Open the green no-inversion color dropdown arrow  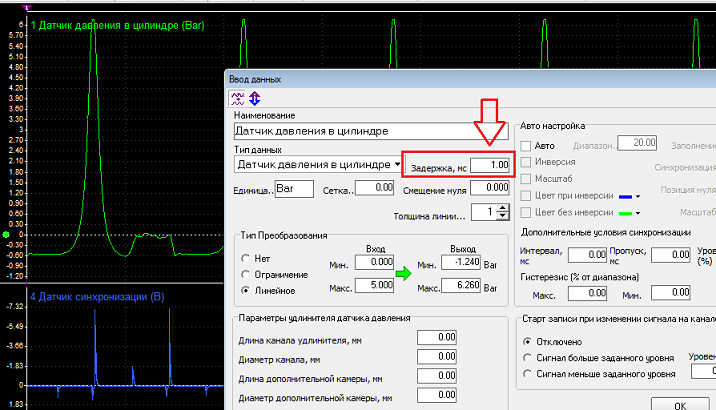(x=638, y=213)
